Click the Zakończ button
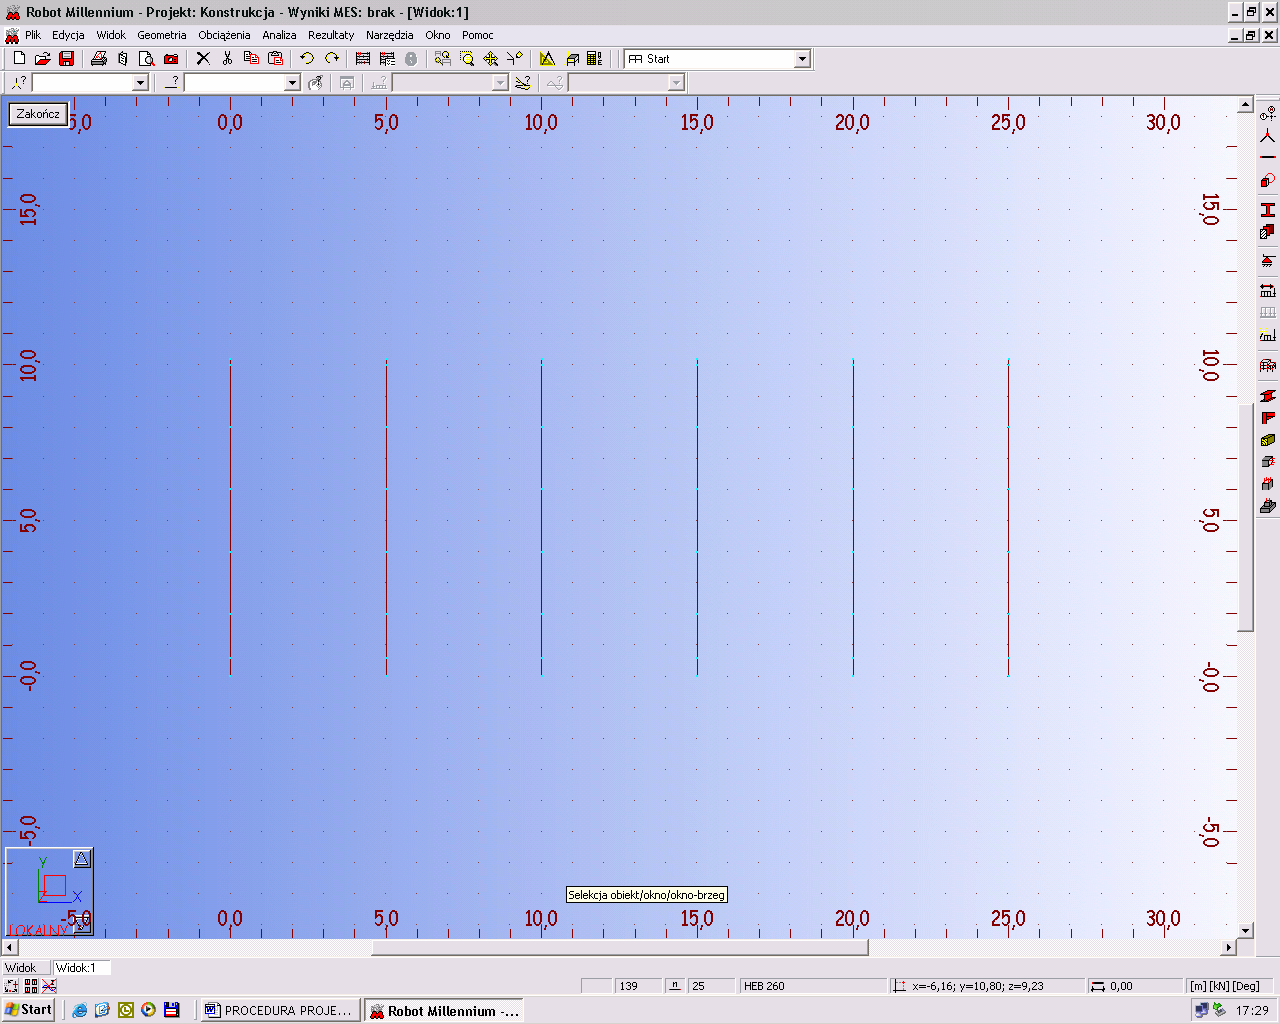The height and width of the screenshot is (1024, 1280). (38, 114)
